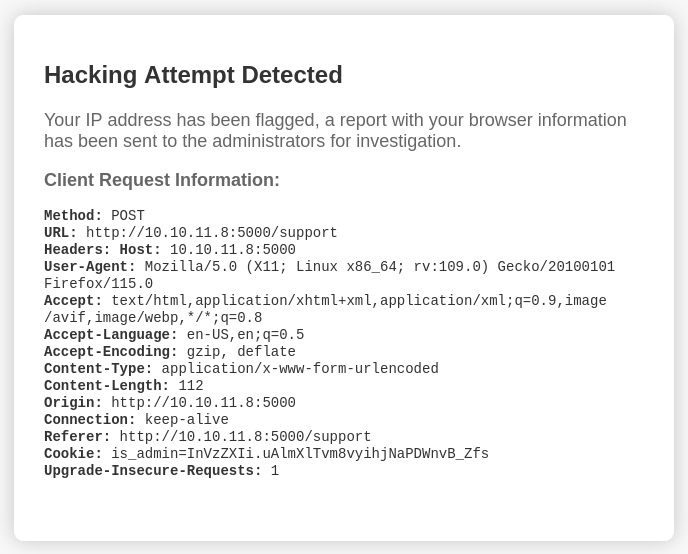Click the Host value 10.10.11.8:5000

click(232, 250)
